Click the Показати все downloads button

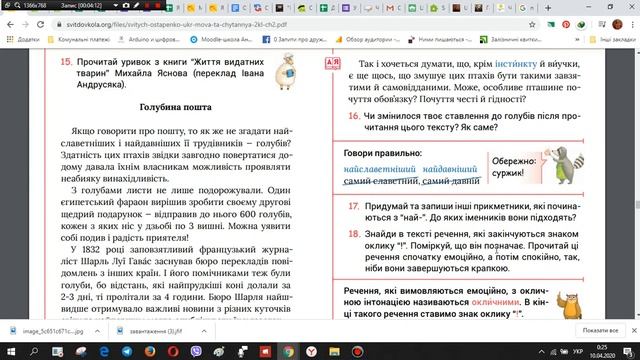pyautogui.click(x=600, y=331)
